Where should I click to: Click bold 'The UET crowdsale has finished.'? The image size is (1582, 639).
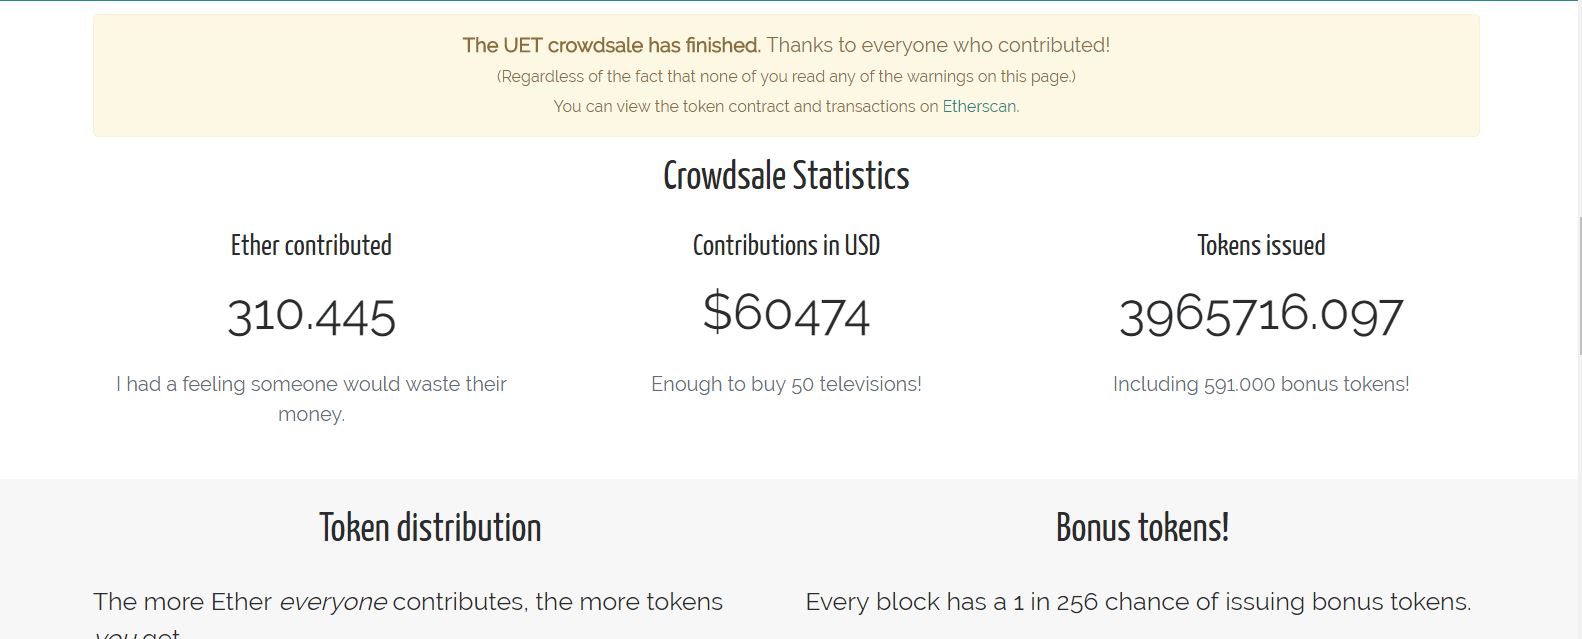pyautogui.click(x=611, y=45)
